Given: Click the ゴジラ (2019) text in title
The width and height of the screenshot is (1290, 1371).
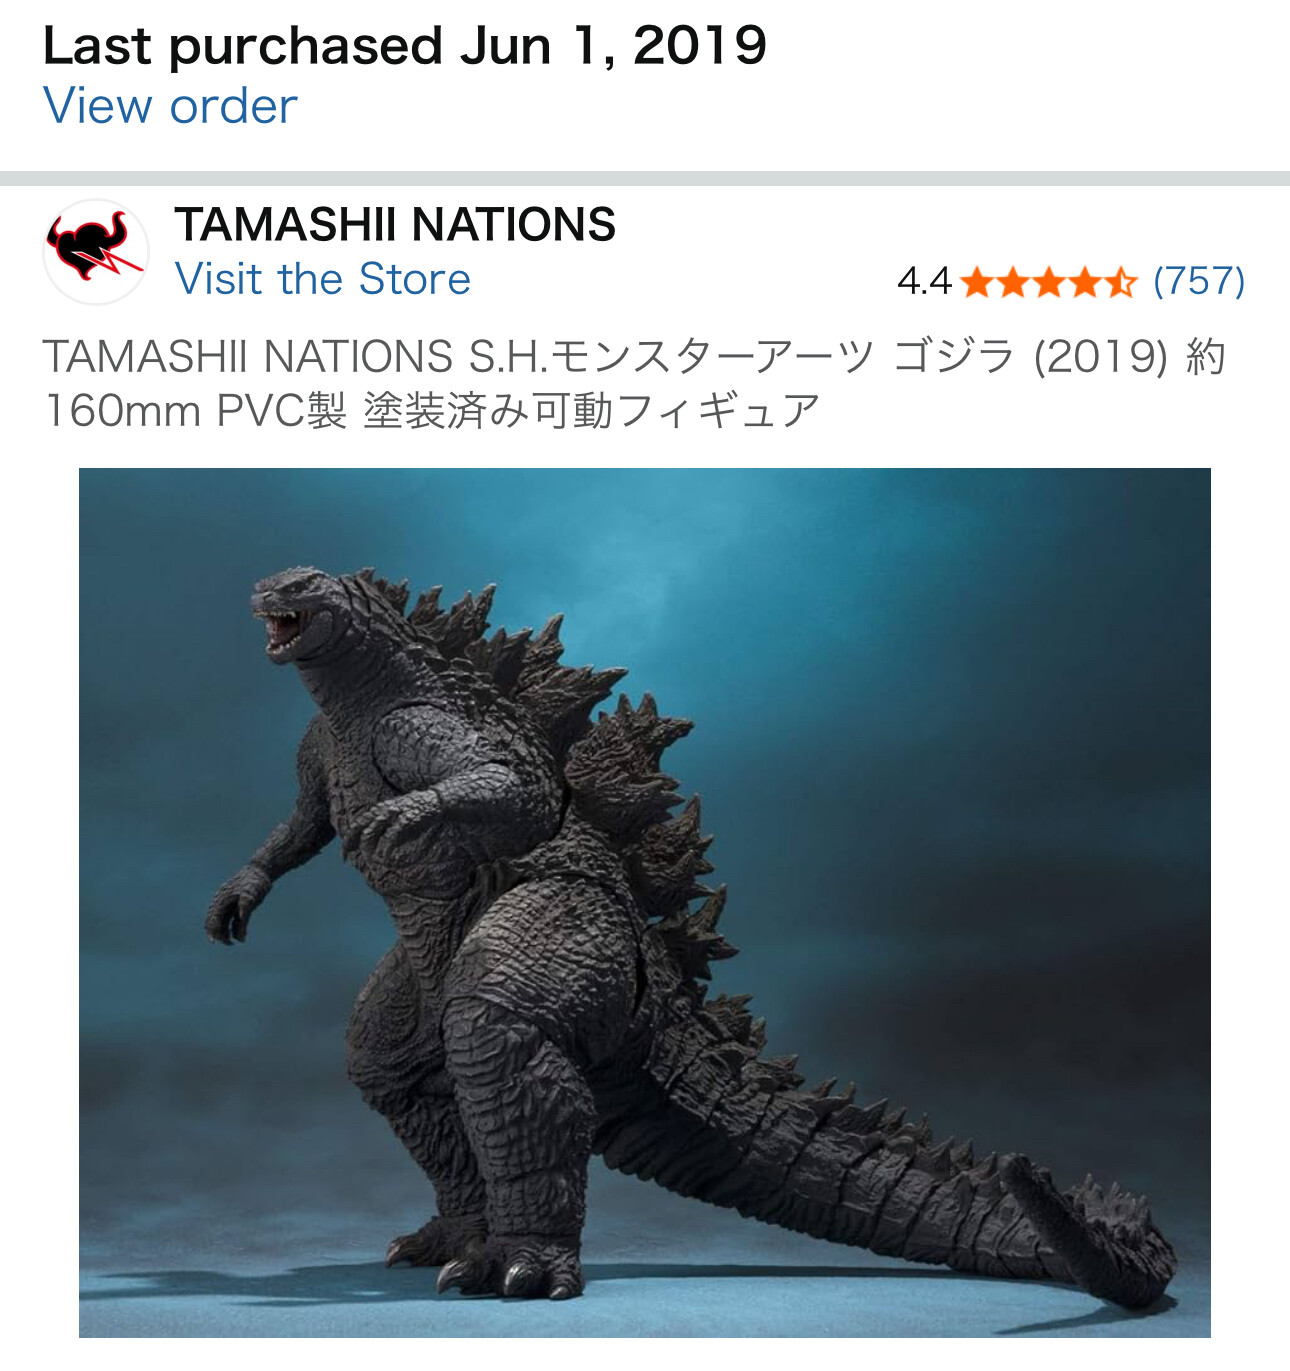Looking at the screenshot, I should (1031, 356).
